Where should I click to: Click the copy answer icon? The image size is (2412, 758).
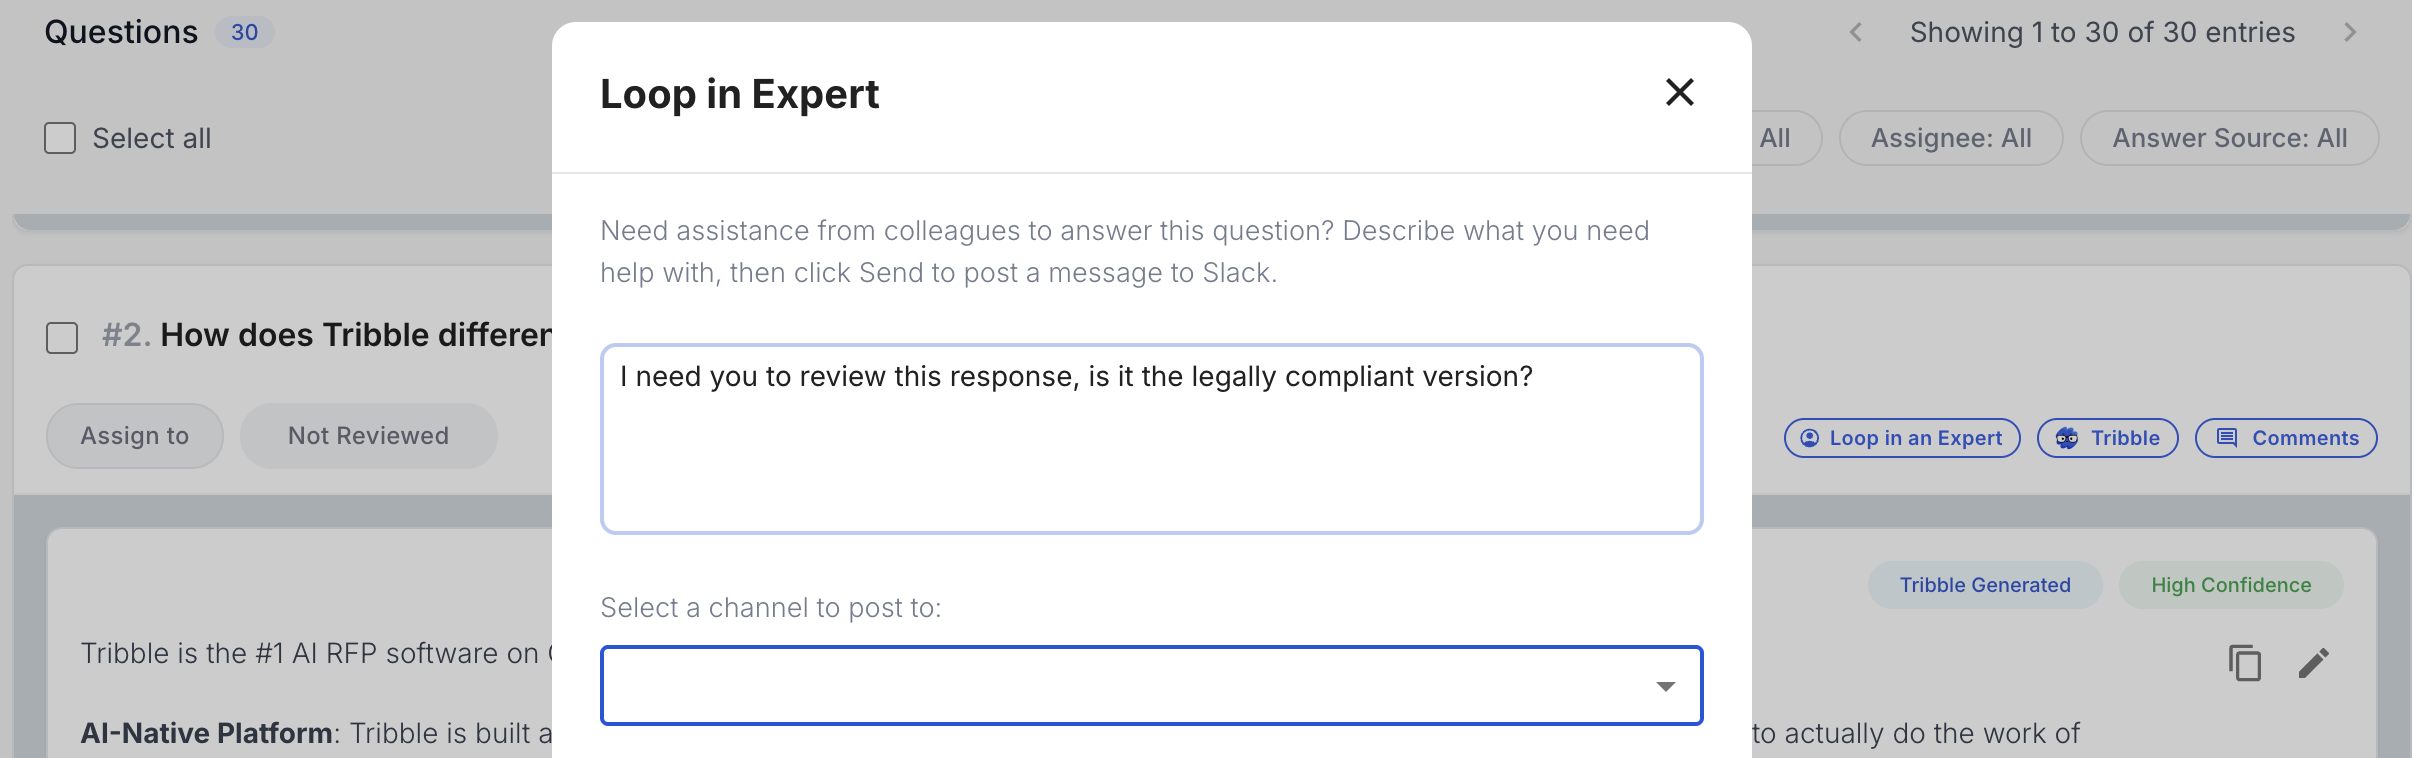coord(2245,663)
